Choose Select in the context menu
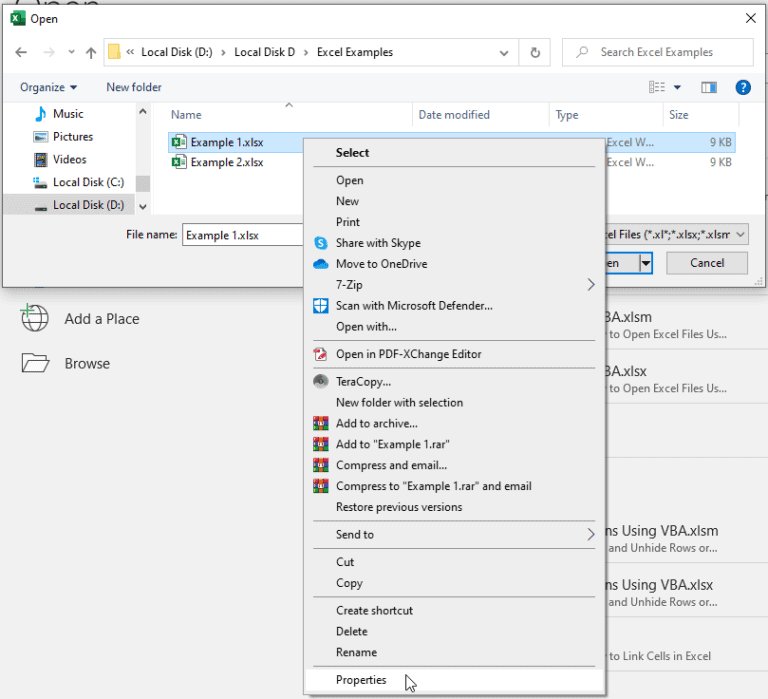Viewport: 768px width, 699px height. point(352,153)
